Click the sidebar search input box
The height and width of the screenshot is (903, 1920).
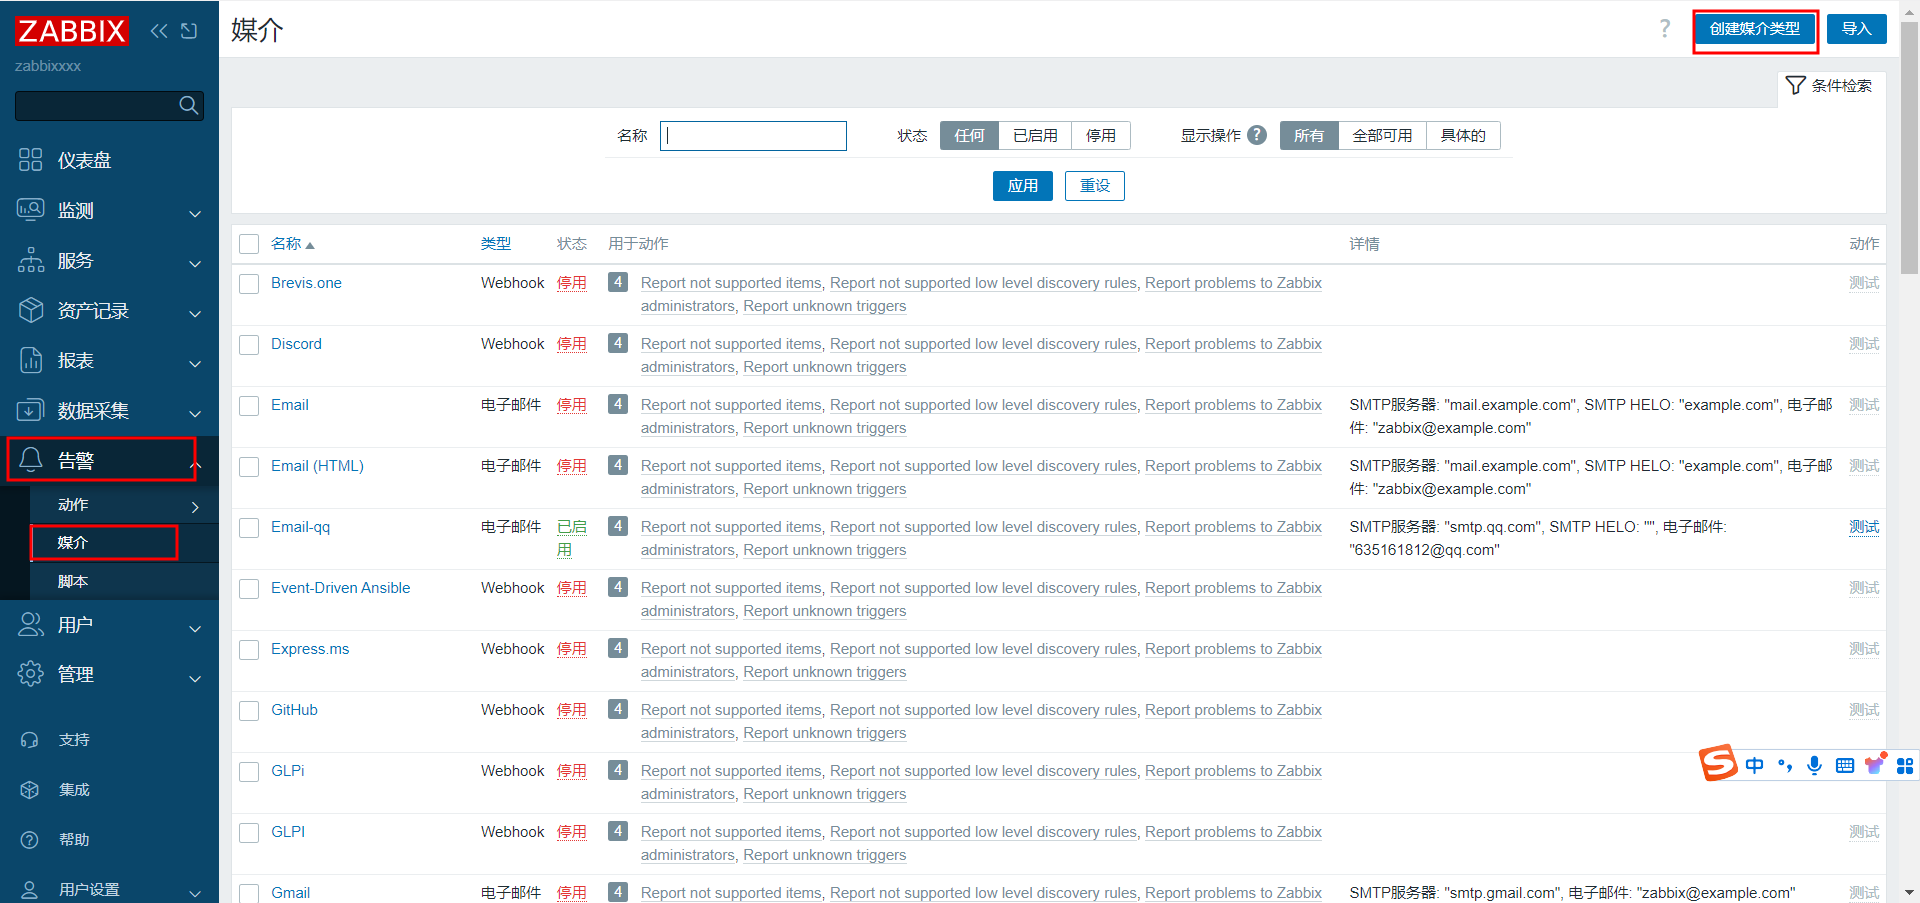[x=109, y=105]
